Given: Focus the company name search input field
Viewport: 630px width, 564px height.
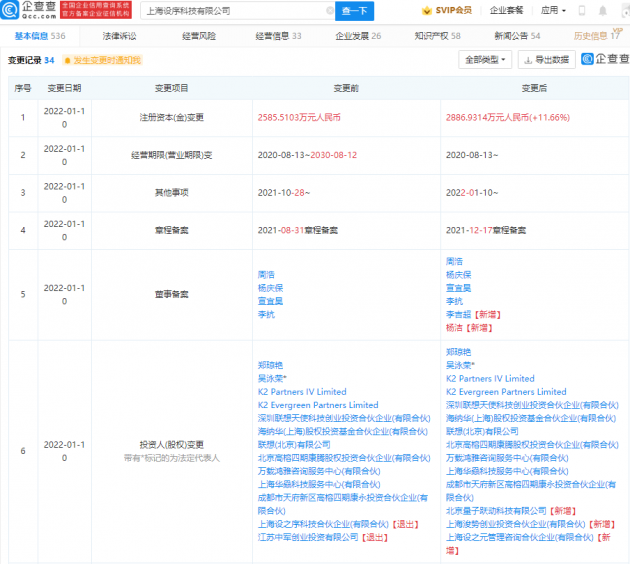Looking at the screenshot, I should [235, 11].
